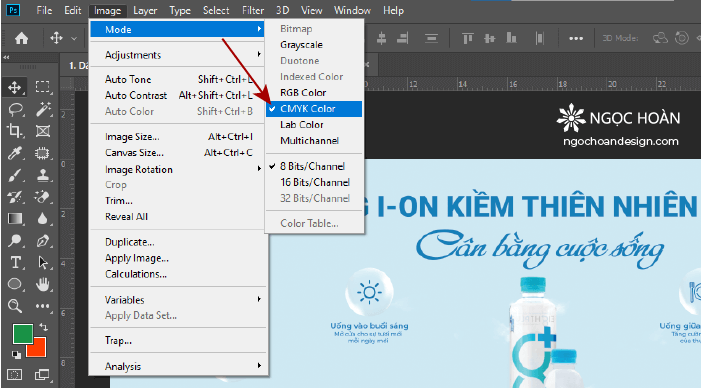This screenshot has width=701, height=388.
Task: Expand the Adjustments submenu
Action: [177, 55]
